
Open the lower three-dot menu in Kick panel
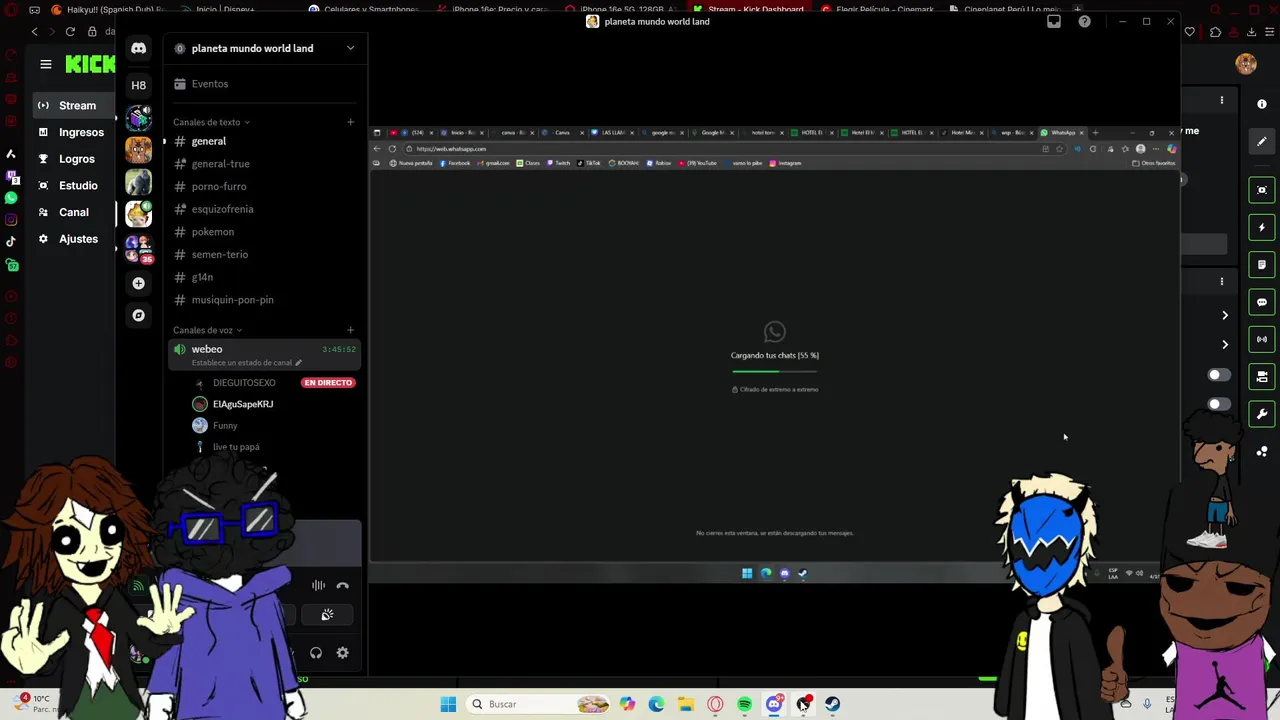click(1221, 282)
